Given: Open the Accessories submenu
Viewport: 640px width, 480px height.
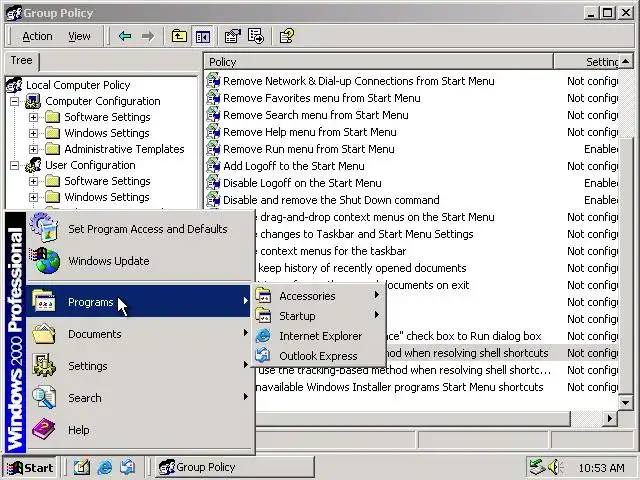Looking at the screenshot, I should pyautogui.click(x=318, y=296).
